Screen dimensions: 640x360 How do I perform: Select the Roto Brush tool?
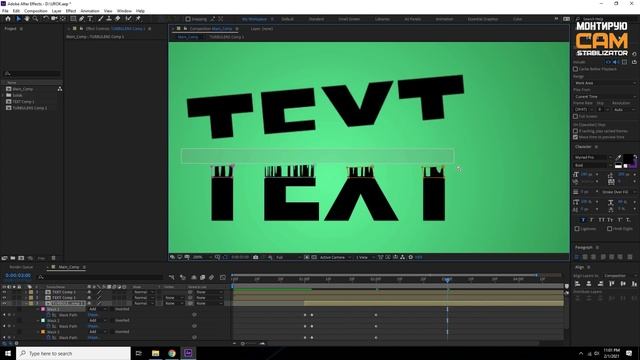click(x=128, y=19)
